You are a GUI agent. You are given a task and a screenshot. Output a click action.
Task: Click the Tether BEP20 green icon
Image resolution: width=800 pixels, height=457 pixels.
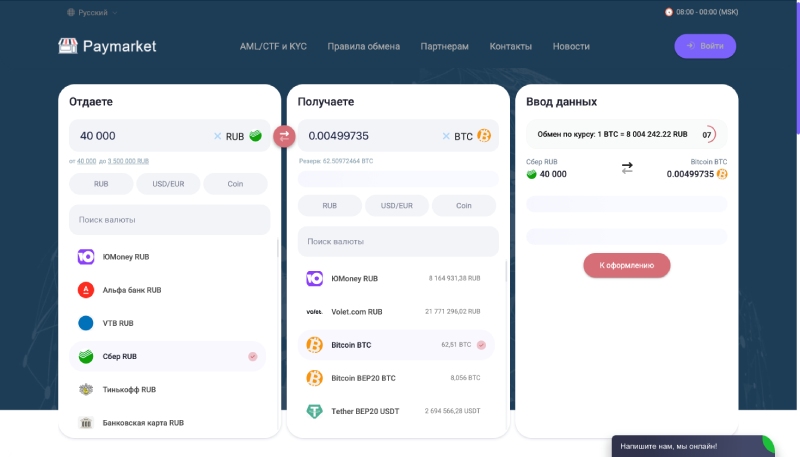tap(314, 411)
